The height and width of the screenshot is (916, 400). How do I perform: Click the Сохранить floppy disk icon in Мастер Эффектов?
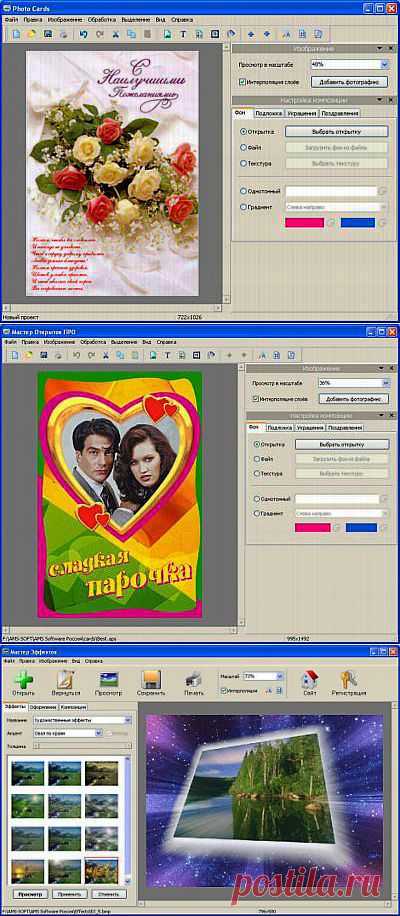click(152, 679)
